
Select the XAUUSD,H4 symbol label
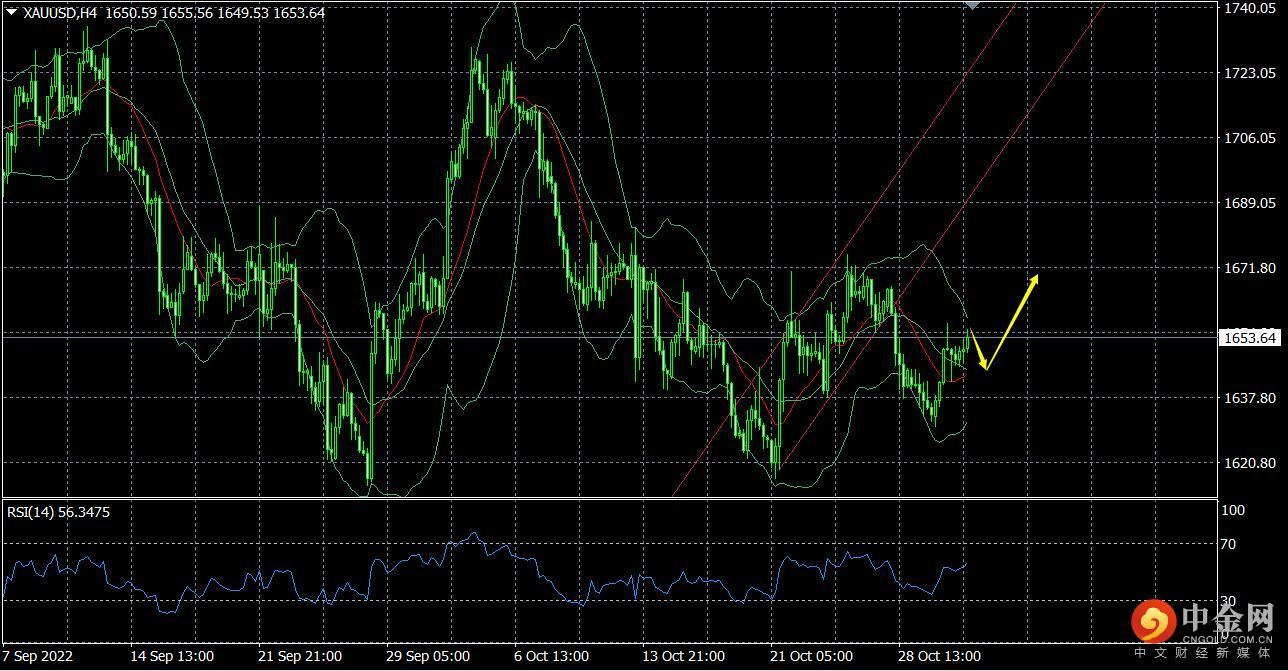point(60,13)
